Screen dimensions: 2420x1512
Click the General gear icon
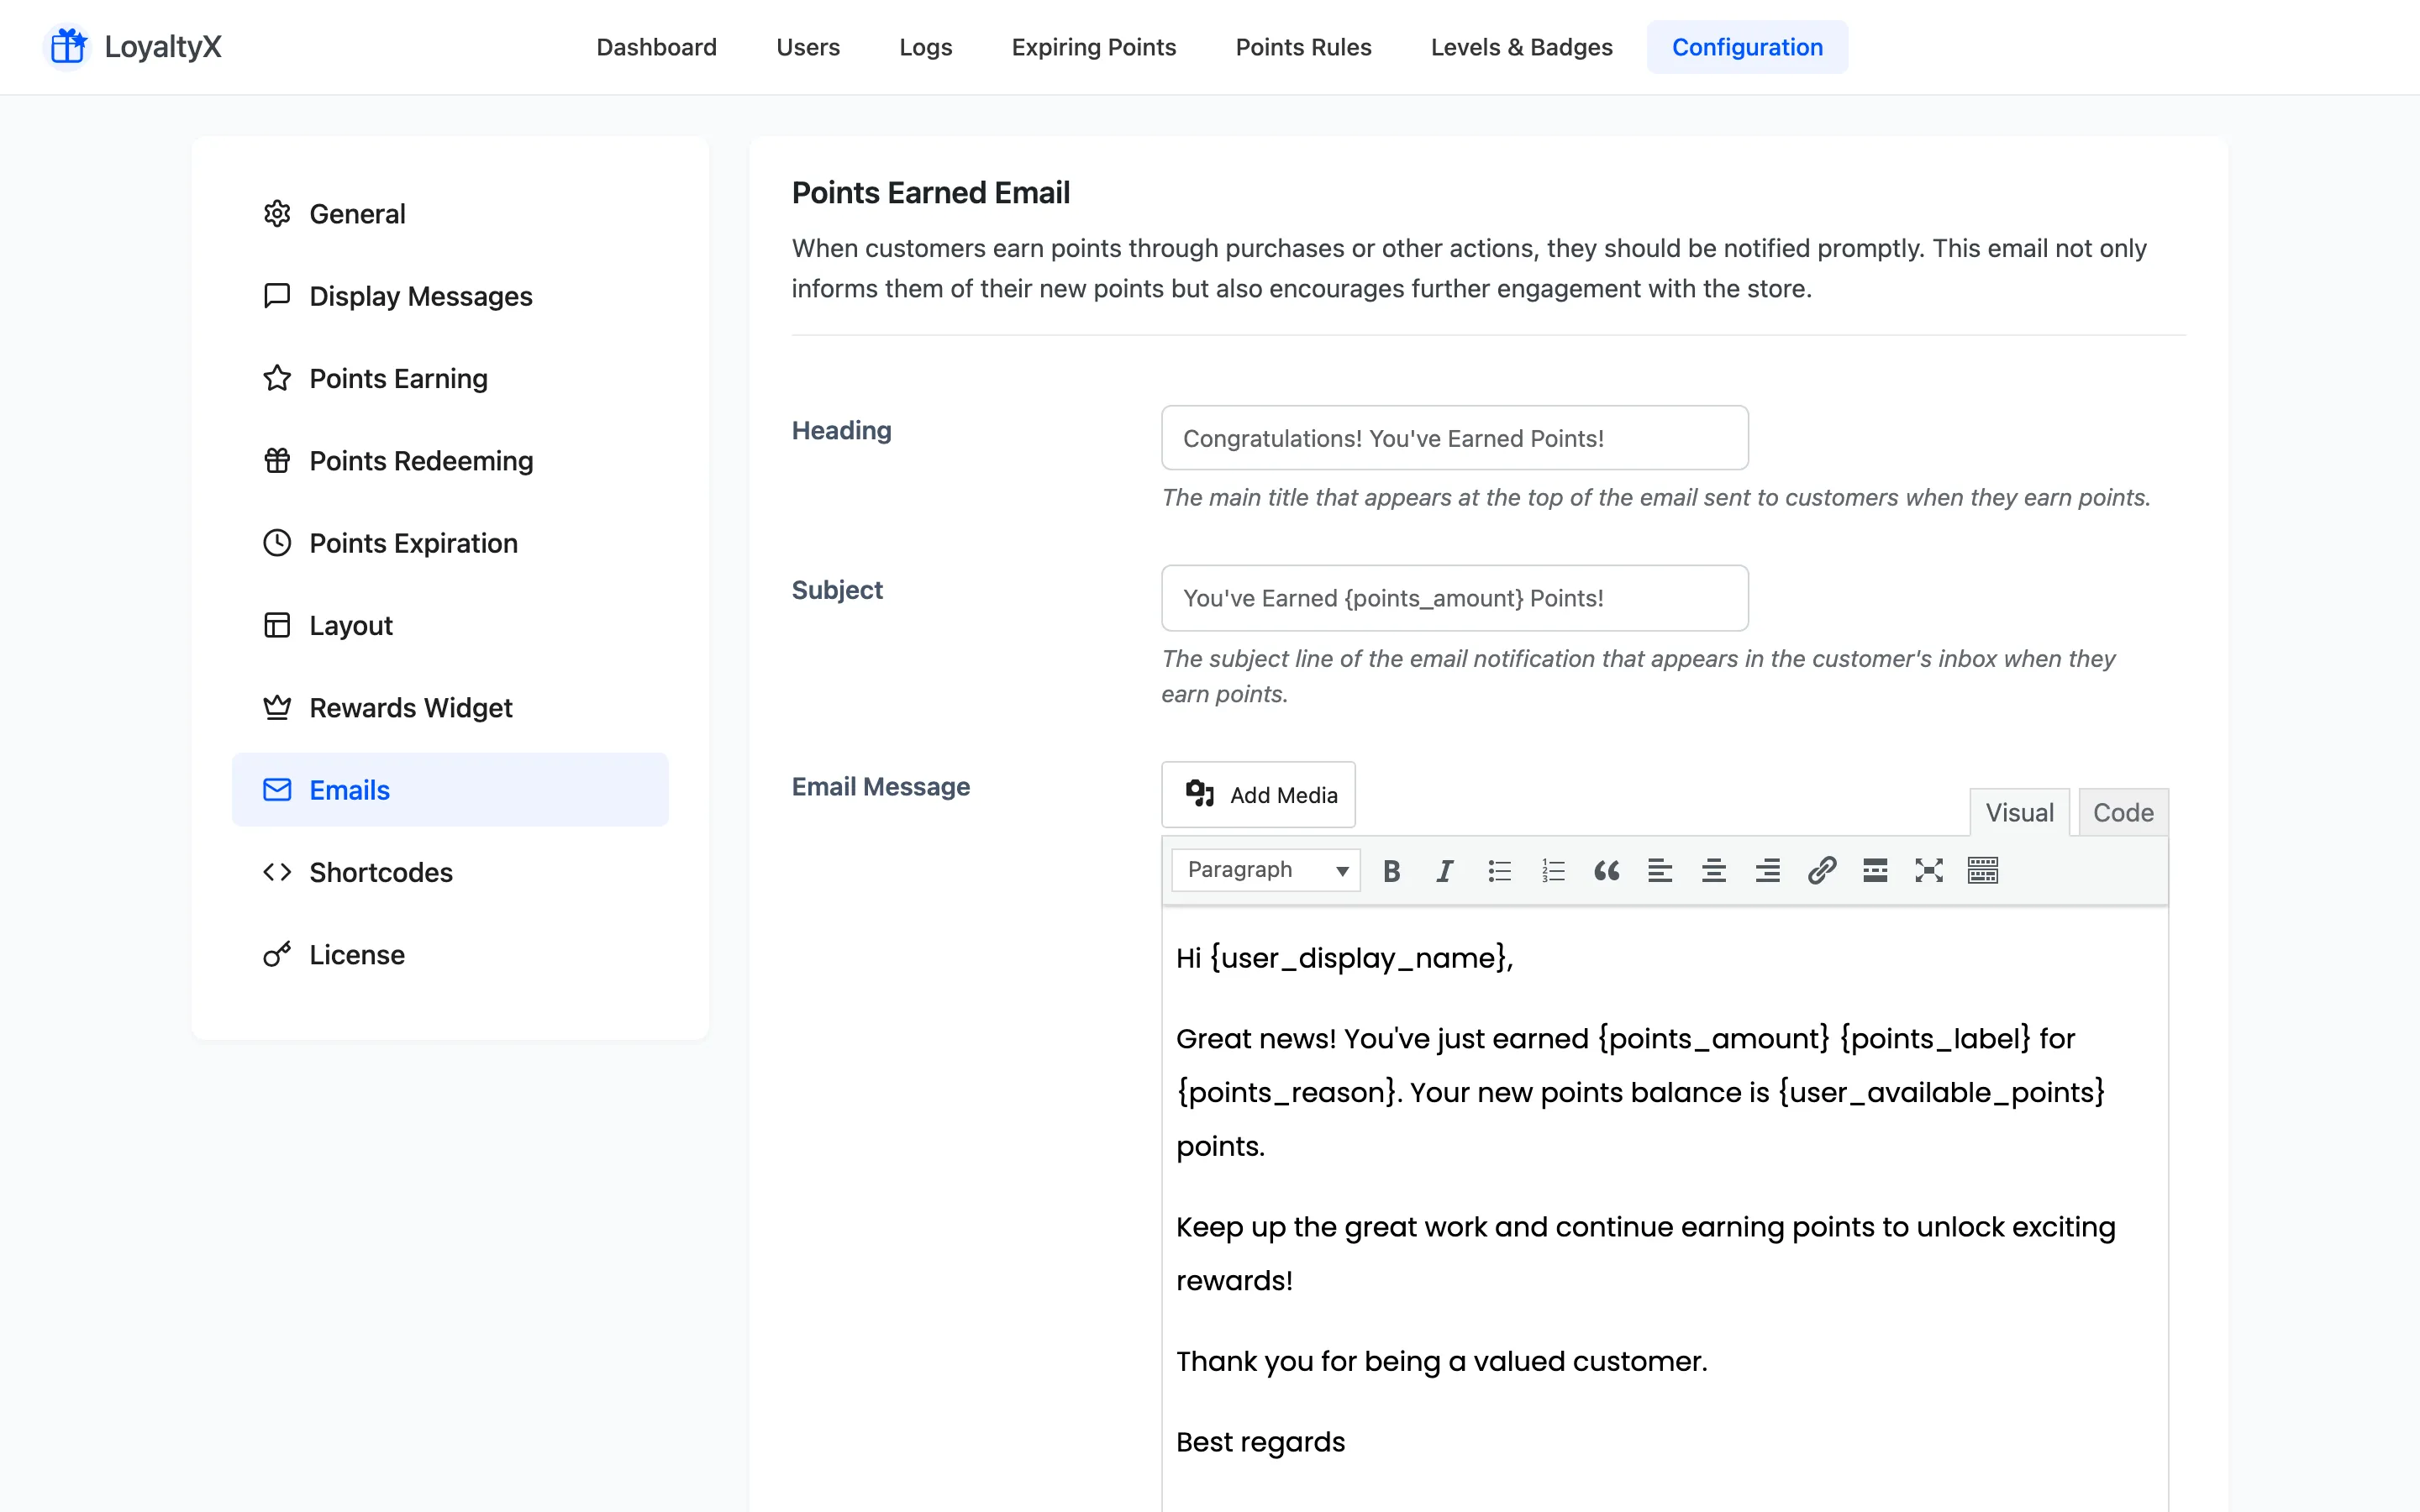click(x=277, y=213)
